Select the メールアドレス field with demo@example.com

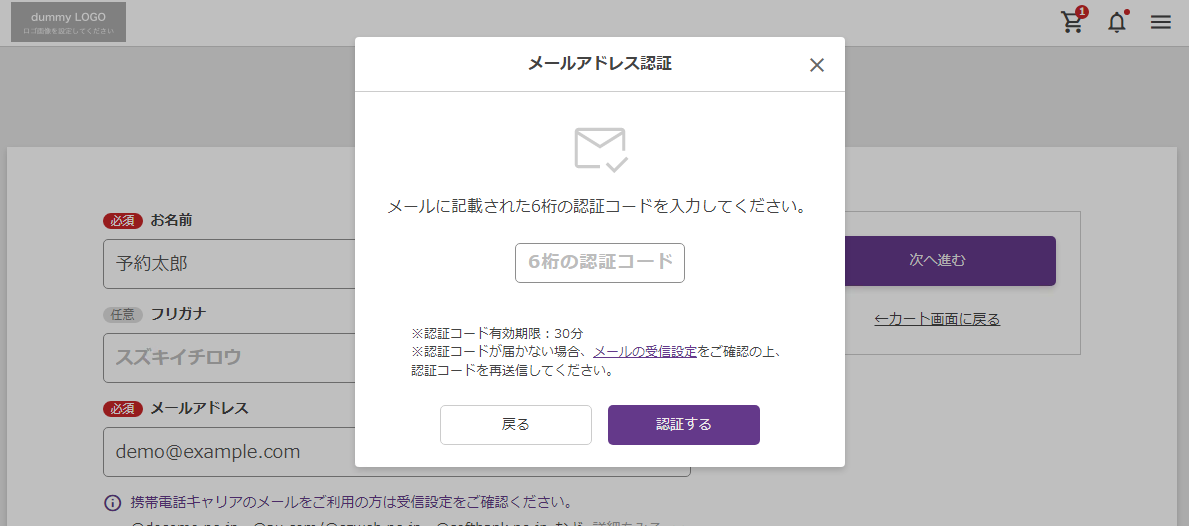coord(228,452)
